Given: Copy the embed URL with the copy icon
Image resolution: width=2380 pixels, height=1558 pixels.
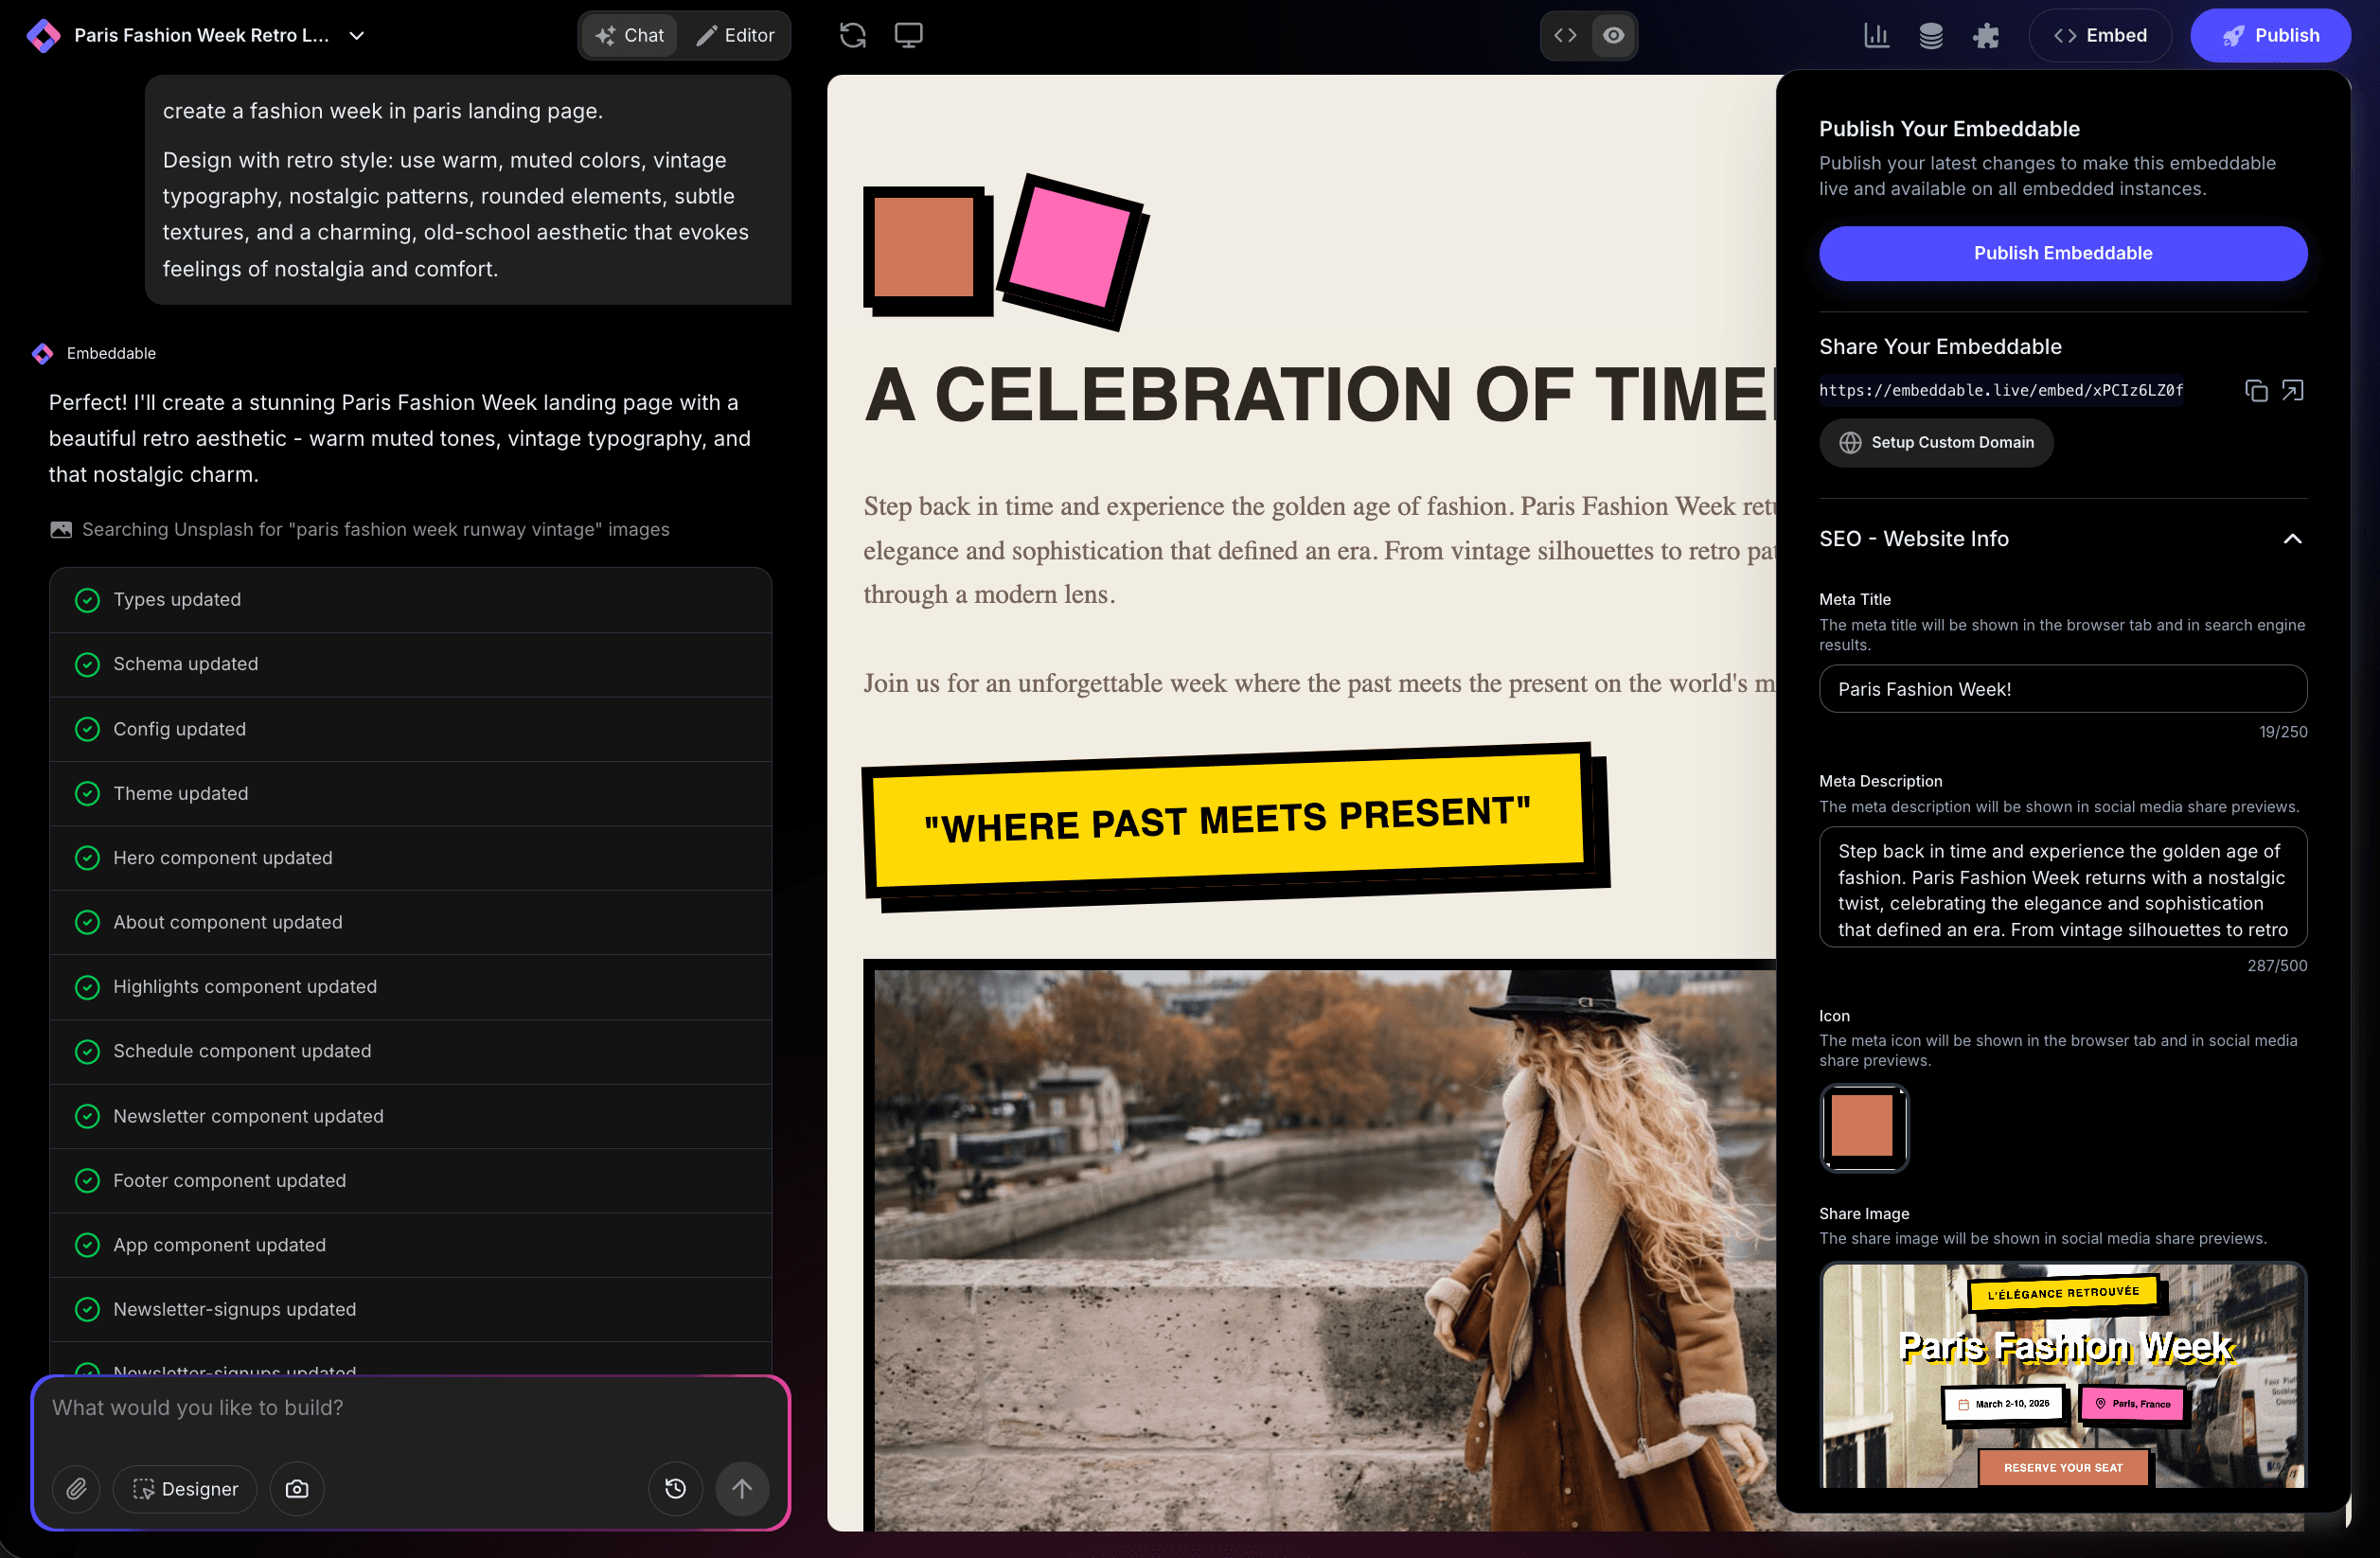Looking at the screenshot, I should coord(2257,390).
